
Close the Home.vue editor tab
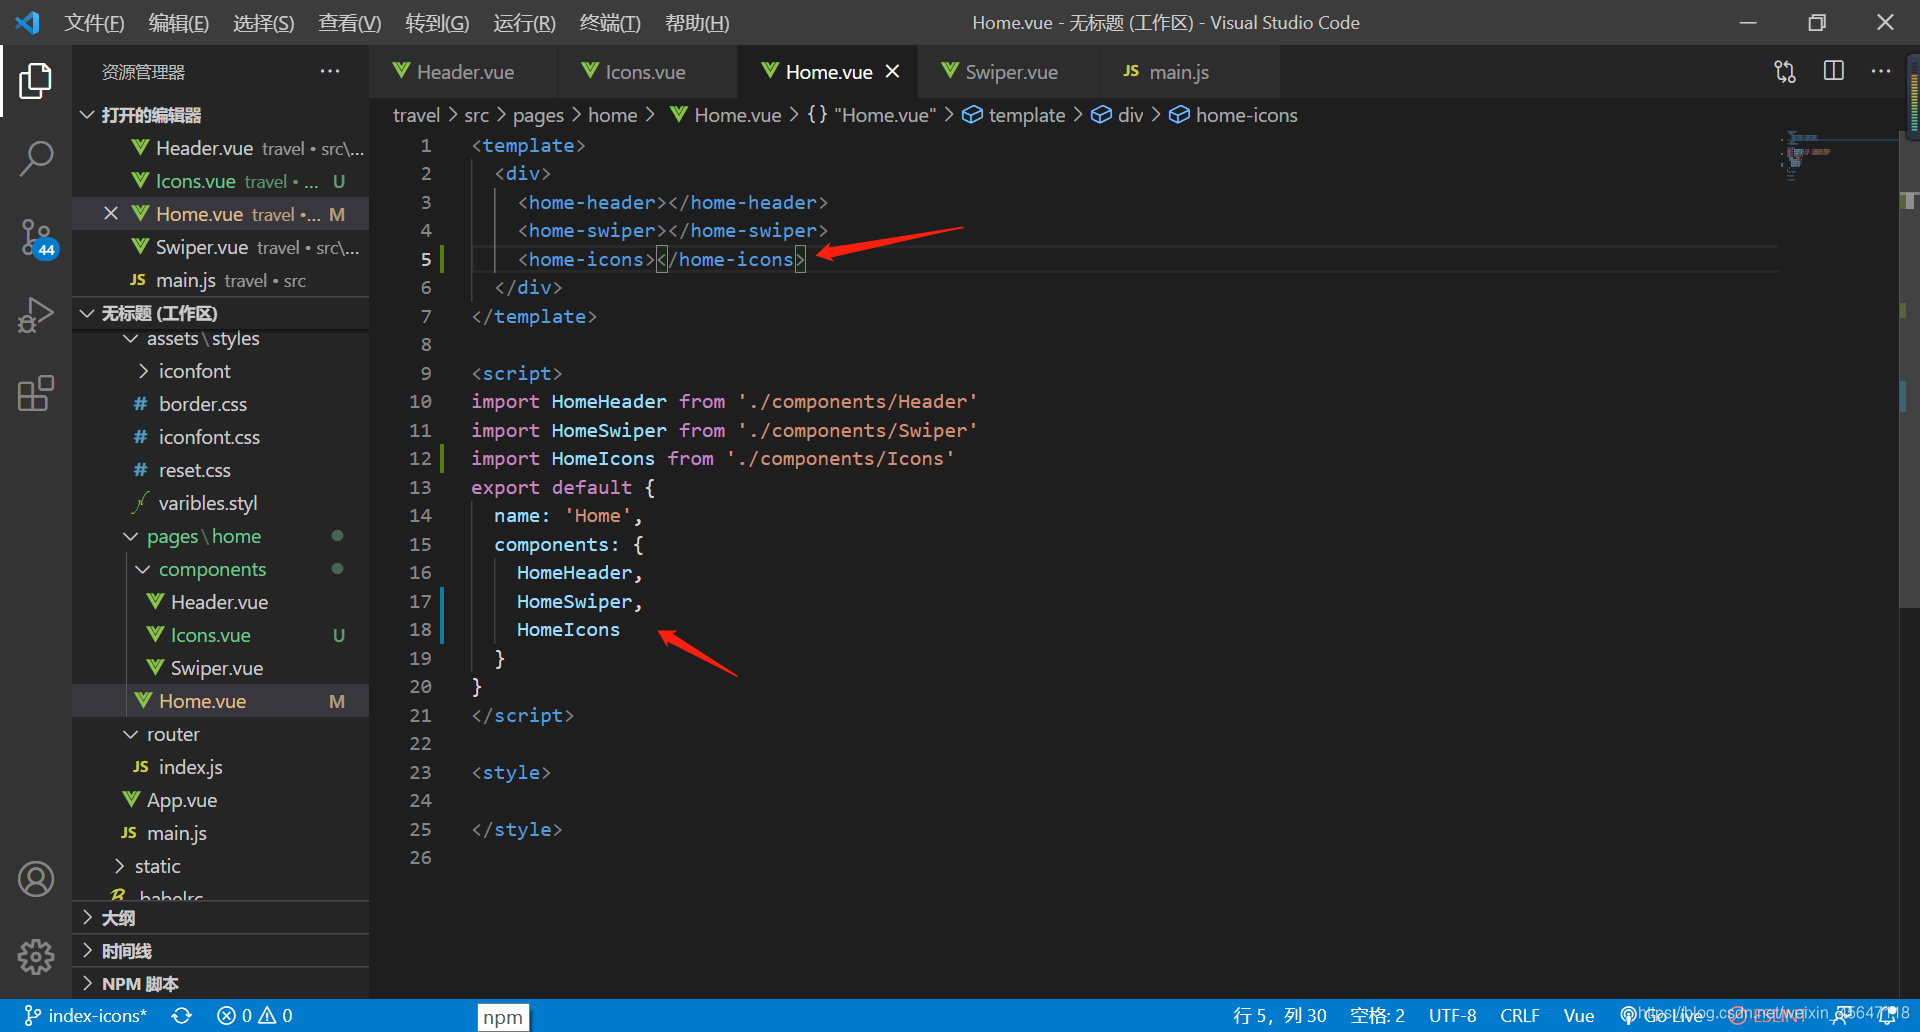pos(893,71)
